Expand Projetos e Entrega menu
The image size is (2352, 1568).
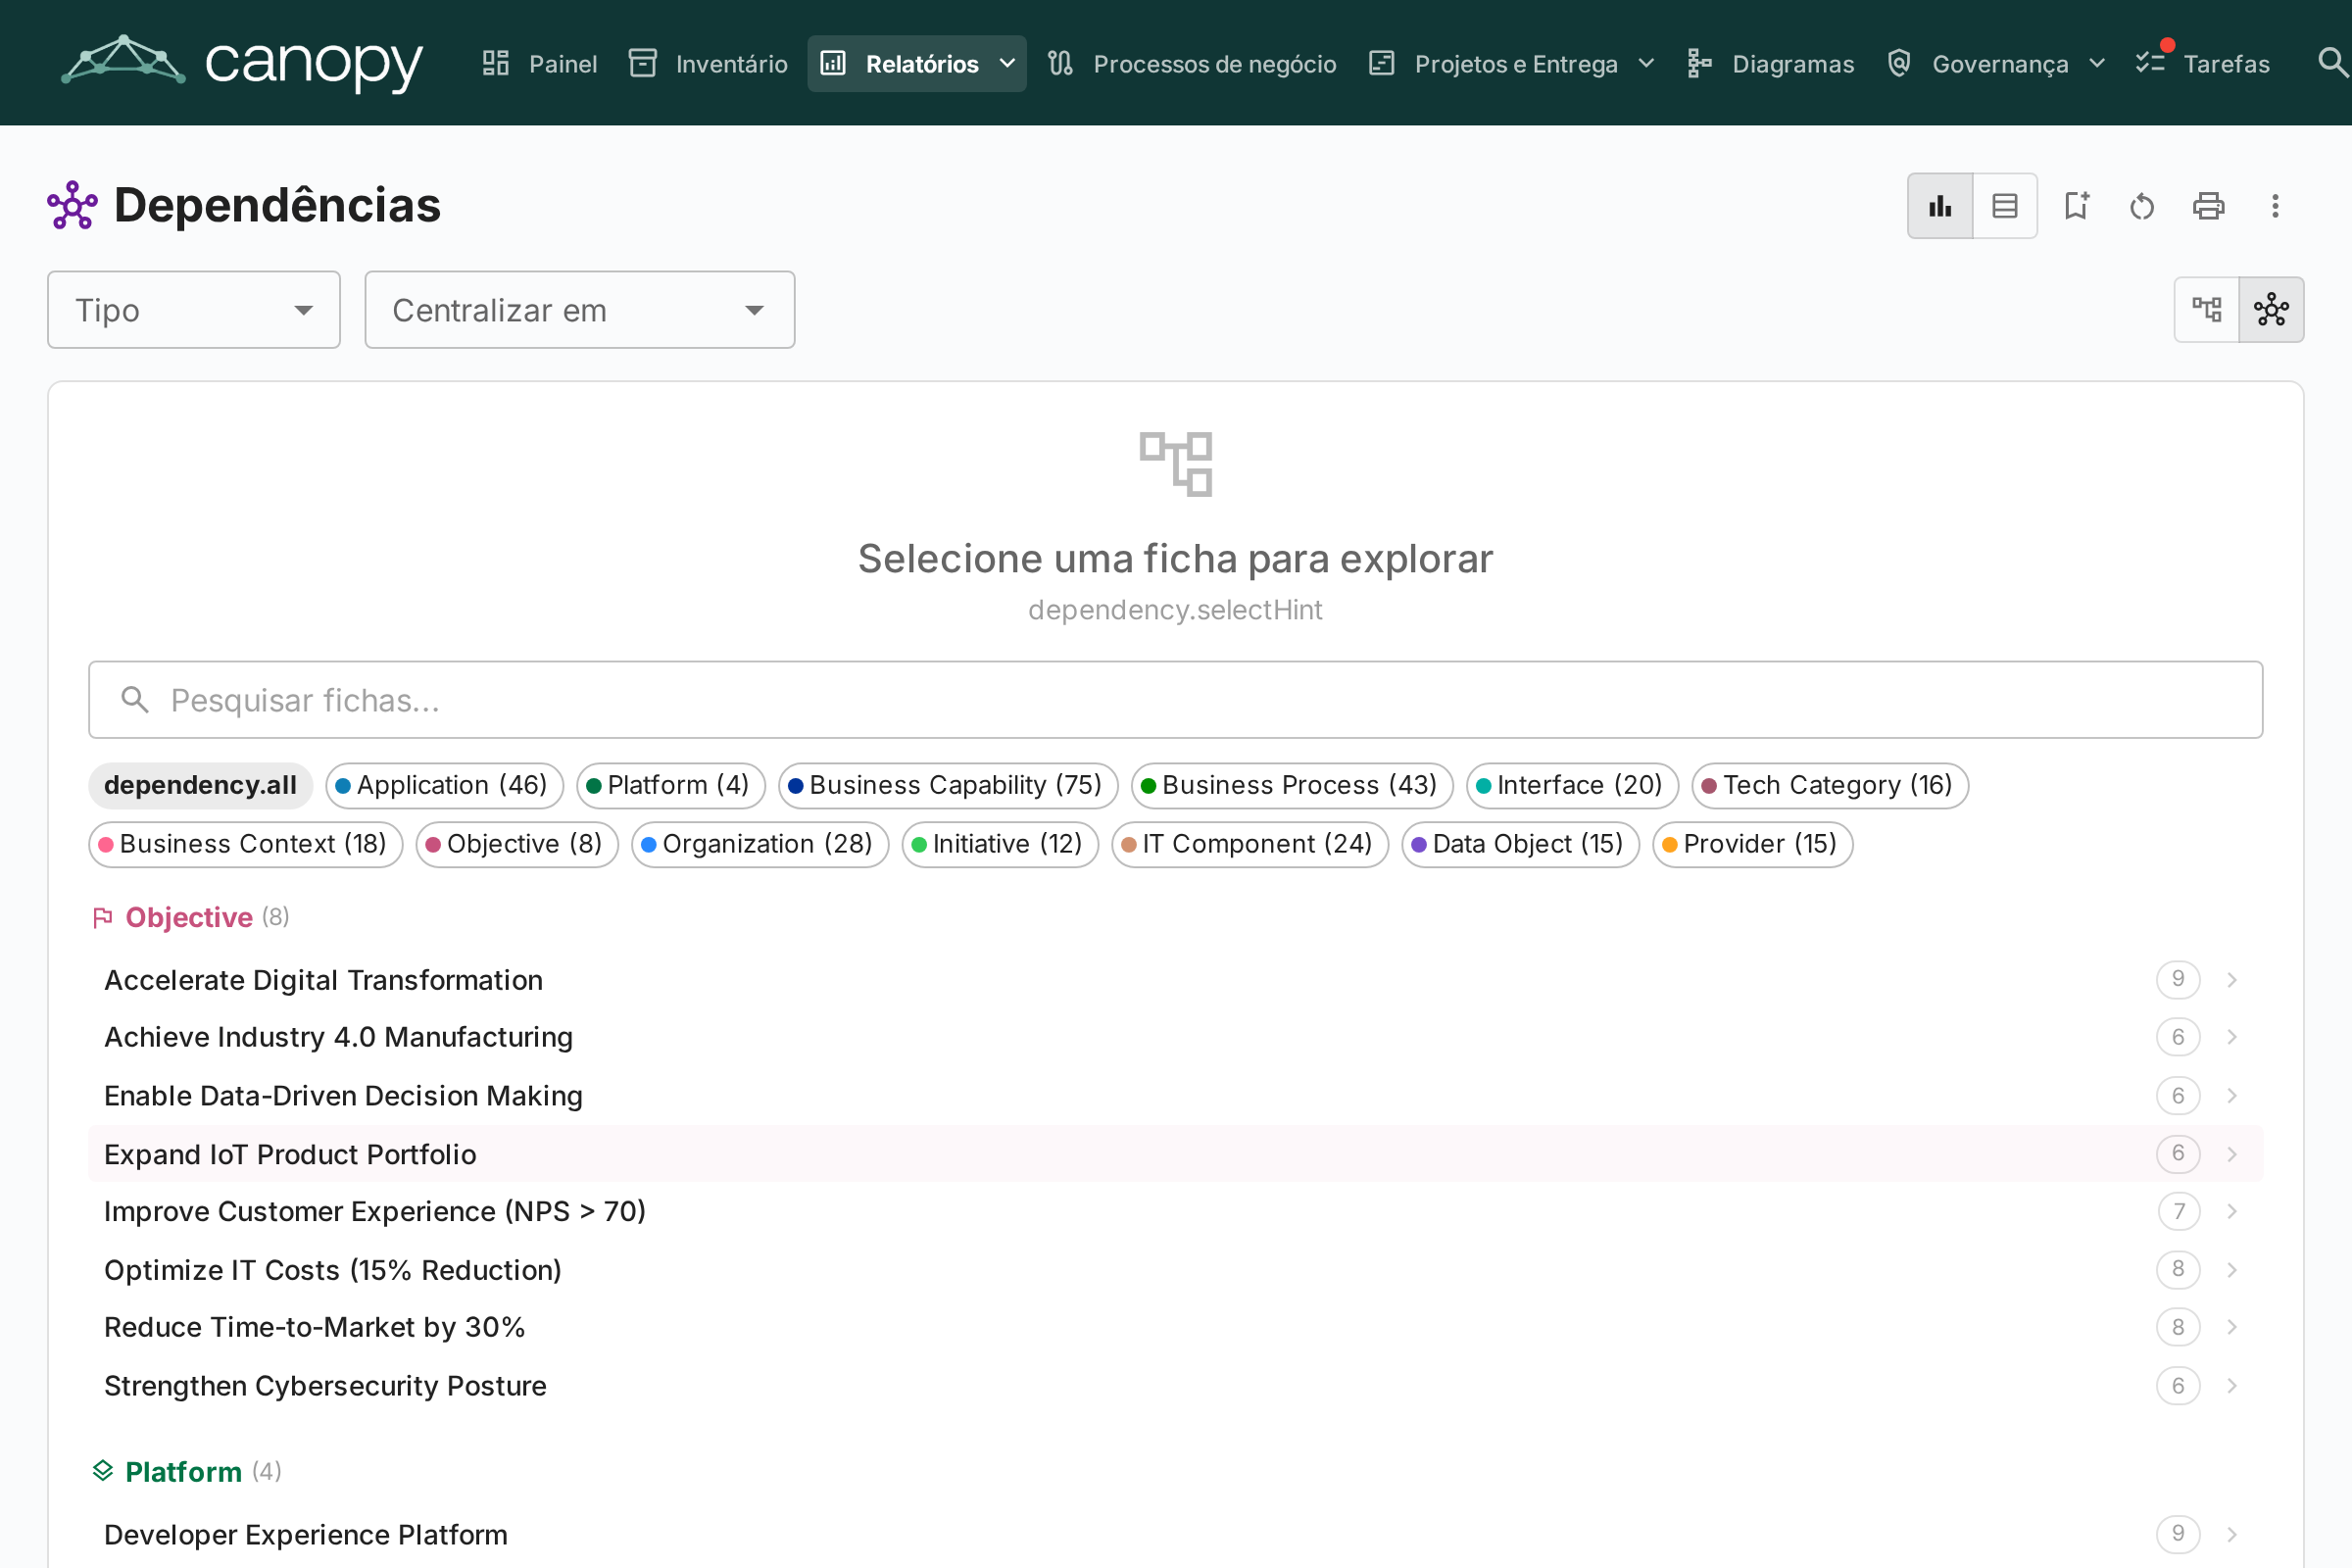(1512, 64)
